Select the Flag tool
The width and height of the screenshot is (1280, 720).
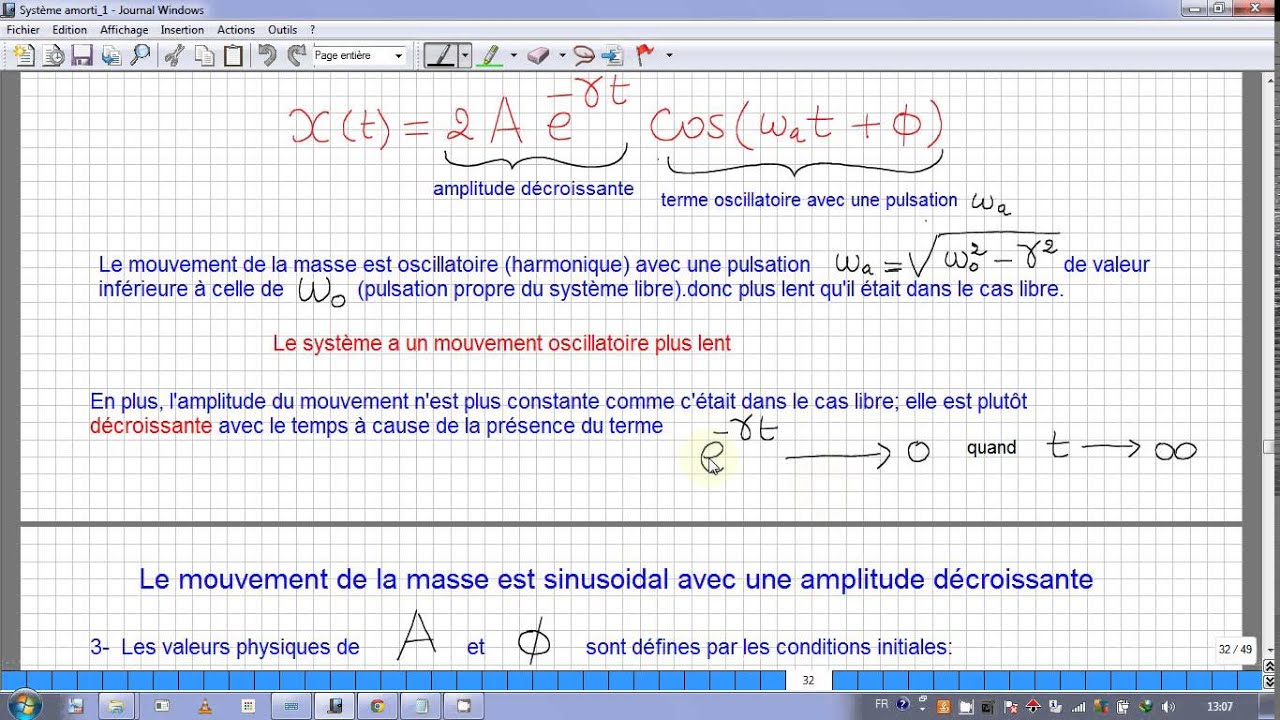[x=645, y=56]
